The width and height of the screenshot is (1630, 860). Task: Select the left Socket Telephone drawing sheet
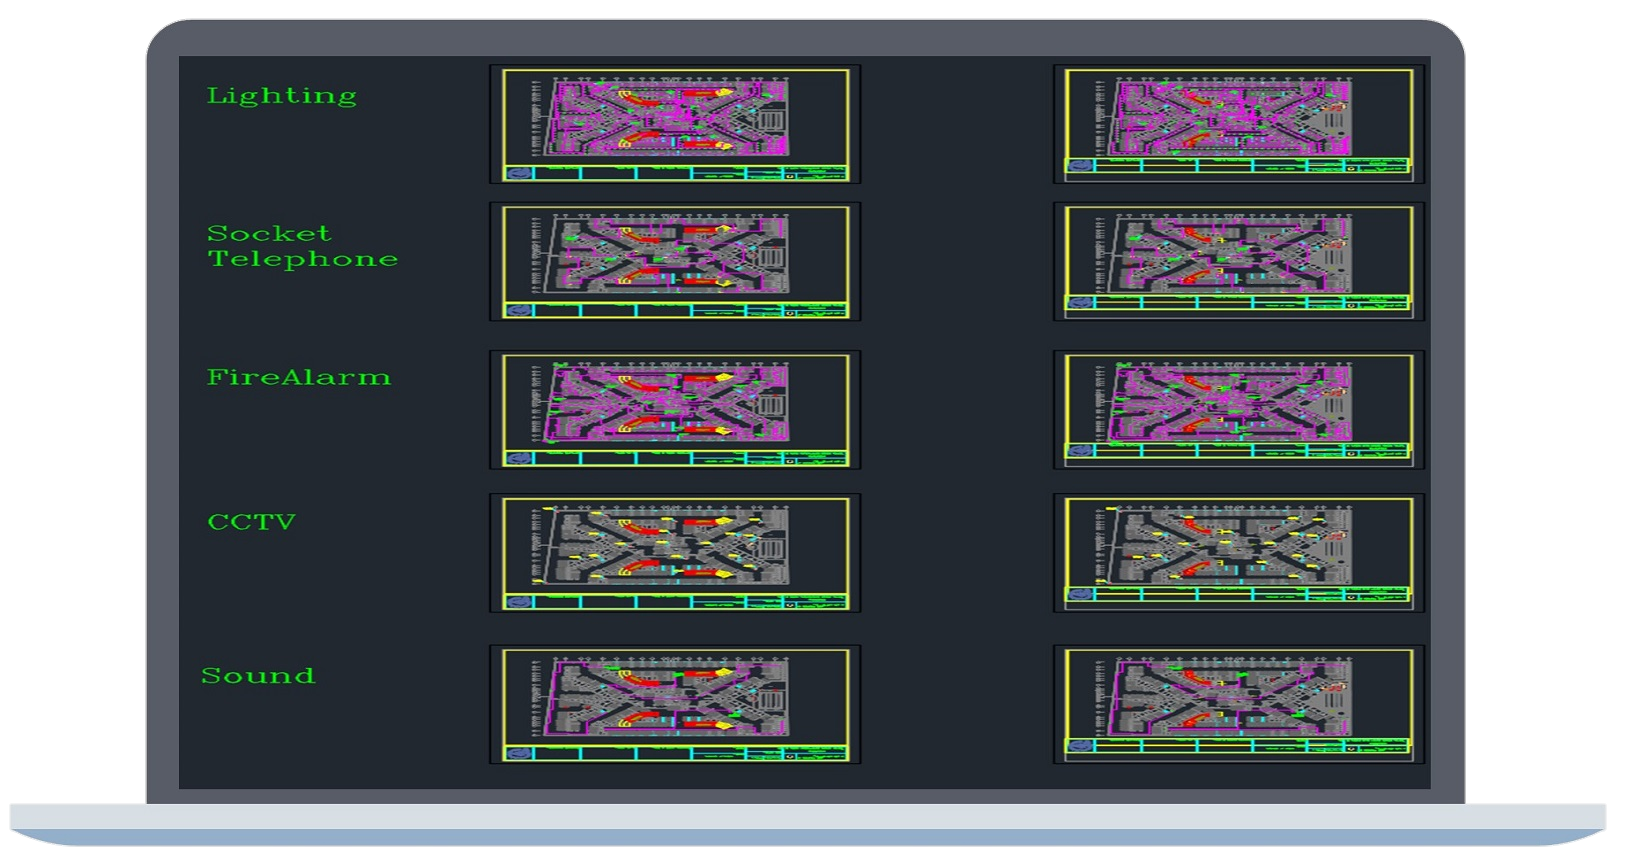coord(675,261)
